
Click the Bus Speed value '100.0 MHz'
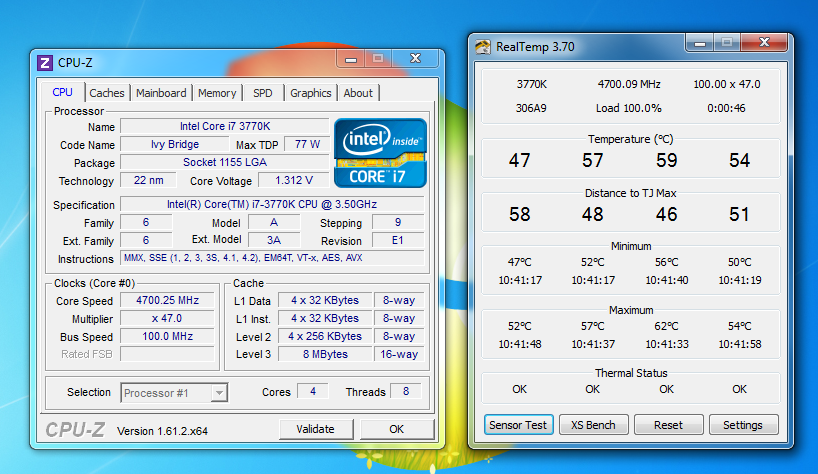(167, 336)
